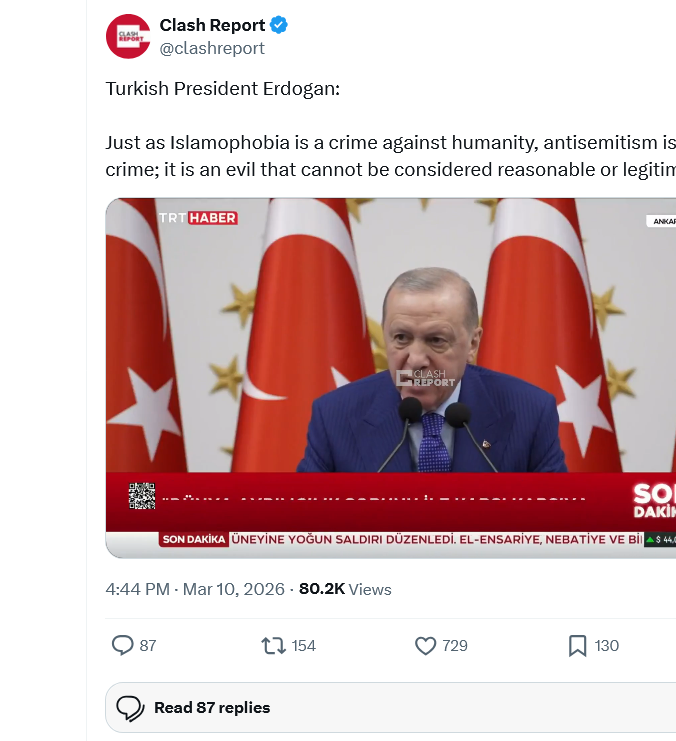
Task: Click the Clash Report profile avatar
Action: 128,36
